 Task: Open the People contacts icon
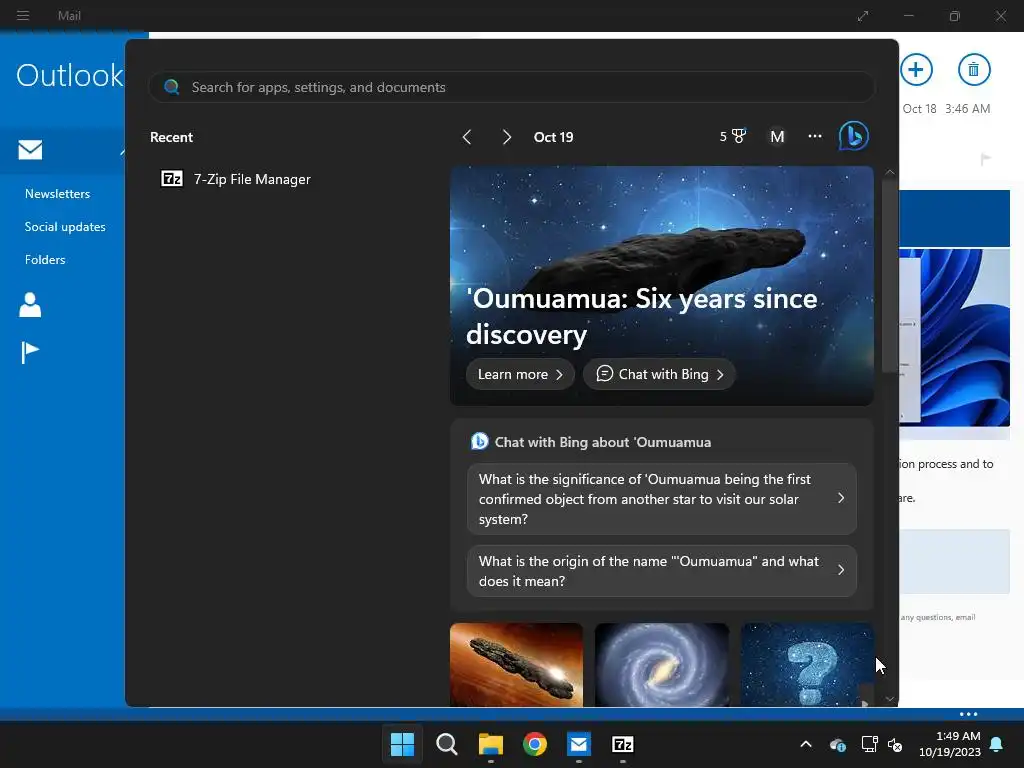pyautogui.click(x=30, y=304)
